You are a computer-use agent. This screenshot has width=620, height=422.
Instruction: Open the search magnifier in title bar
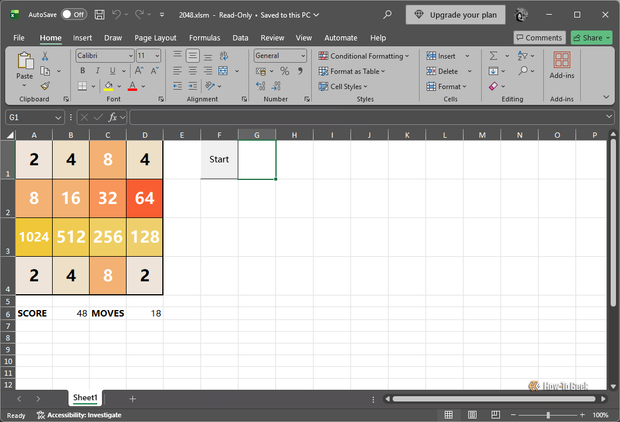[x=388, y=15]
